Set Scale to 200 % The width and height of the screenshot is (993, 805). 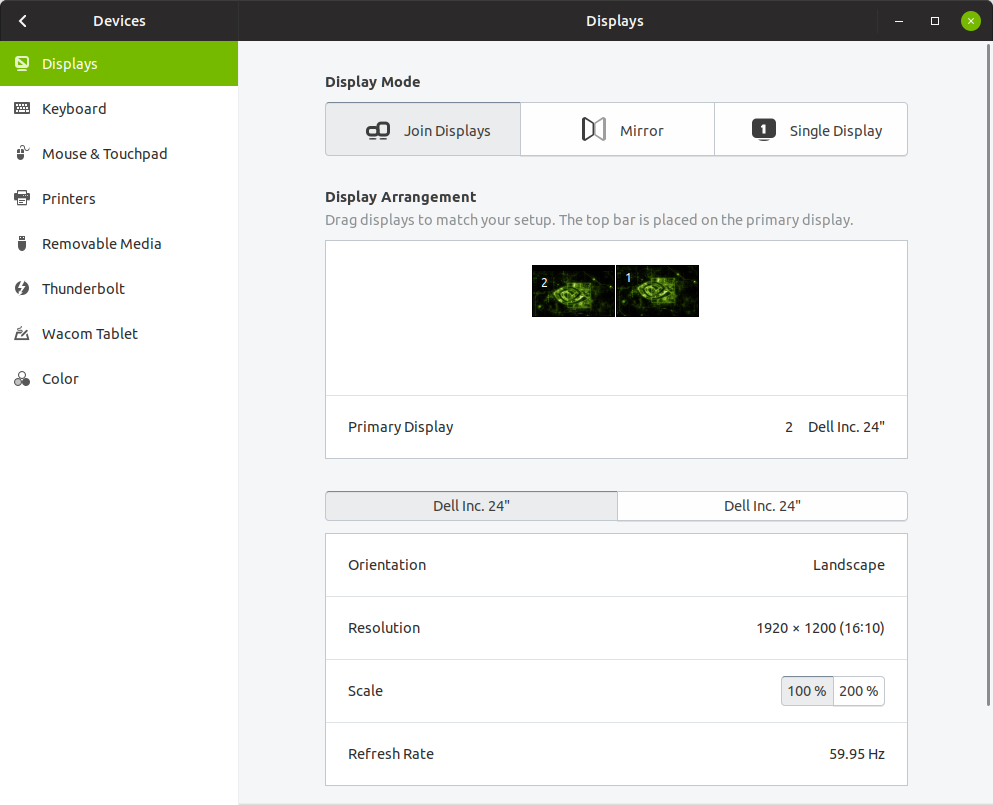858,691
